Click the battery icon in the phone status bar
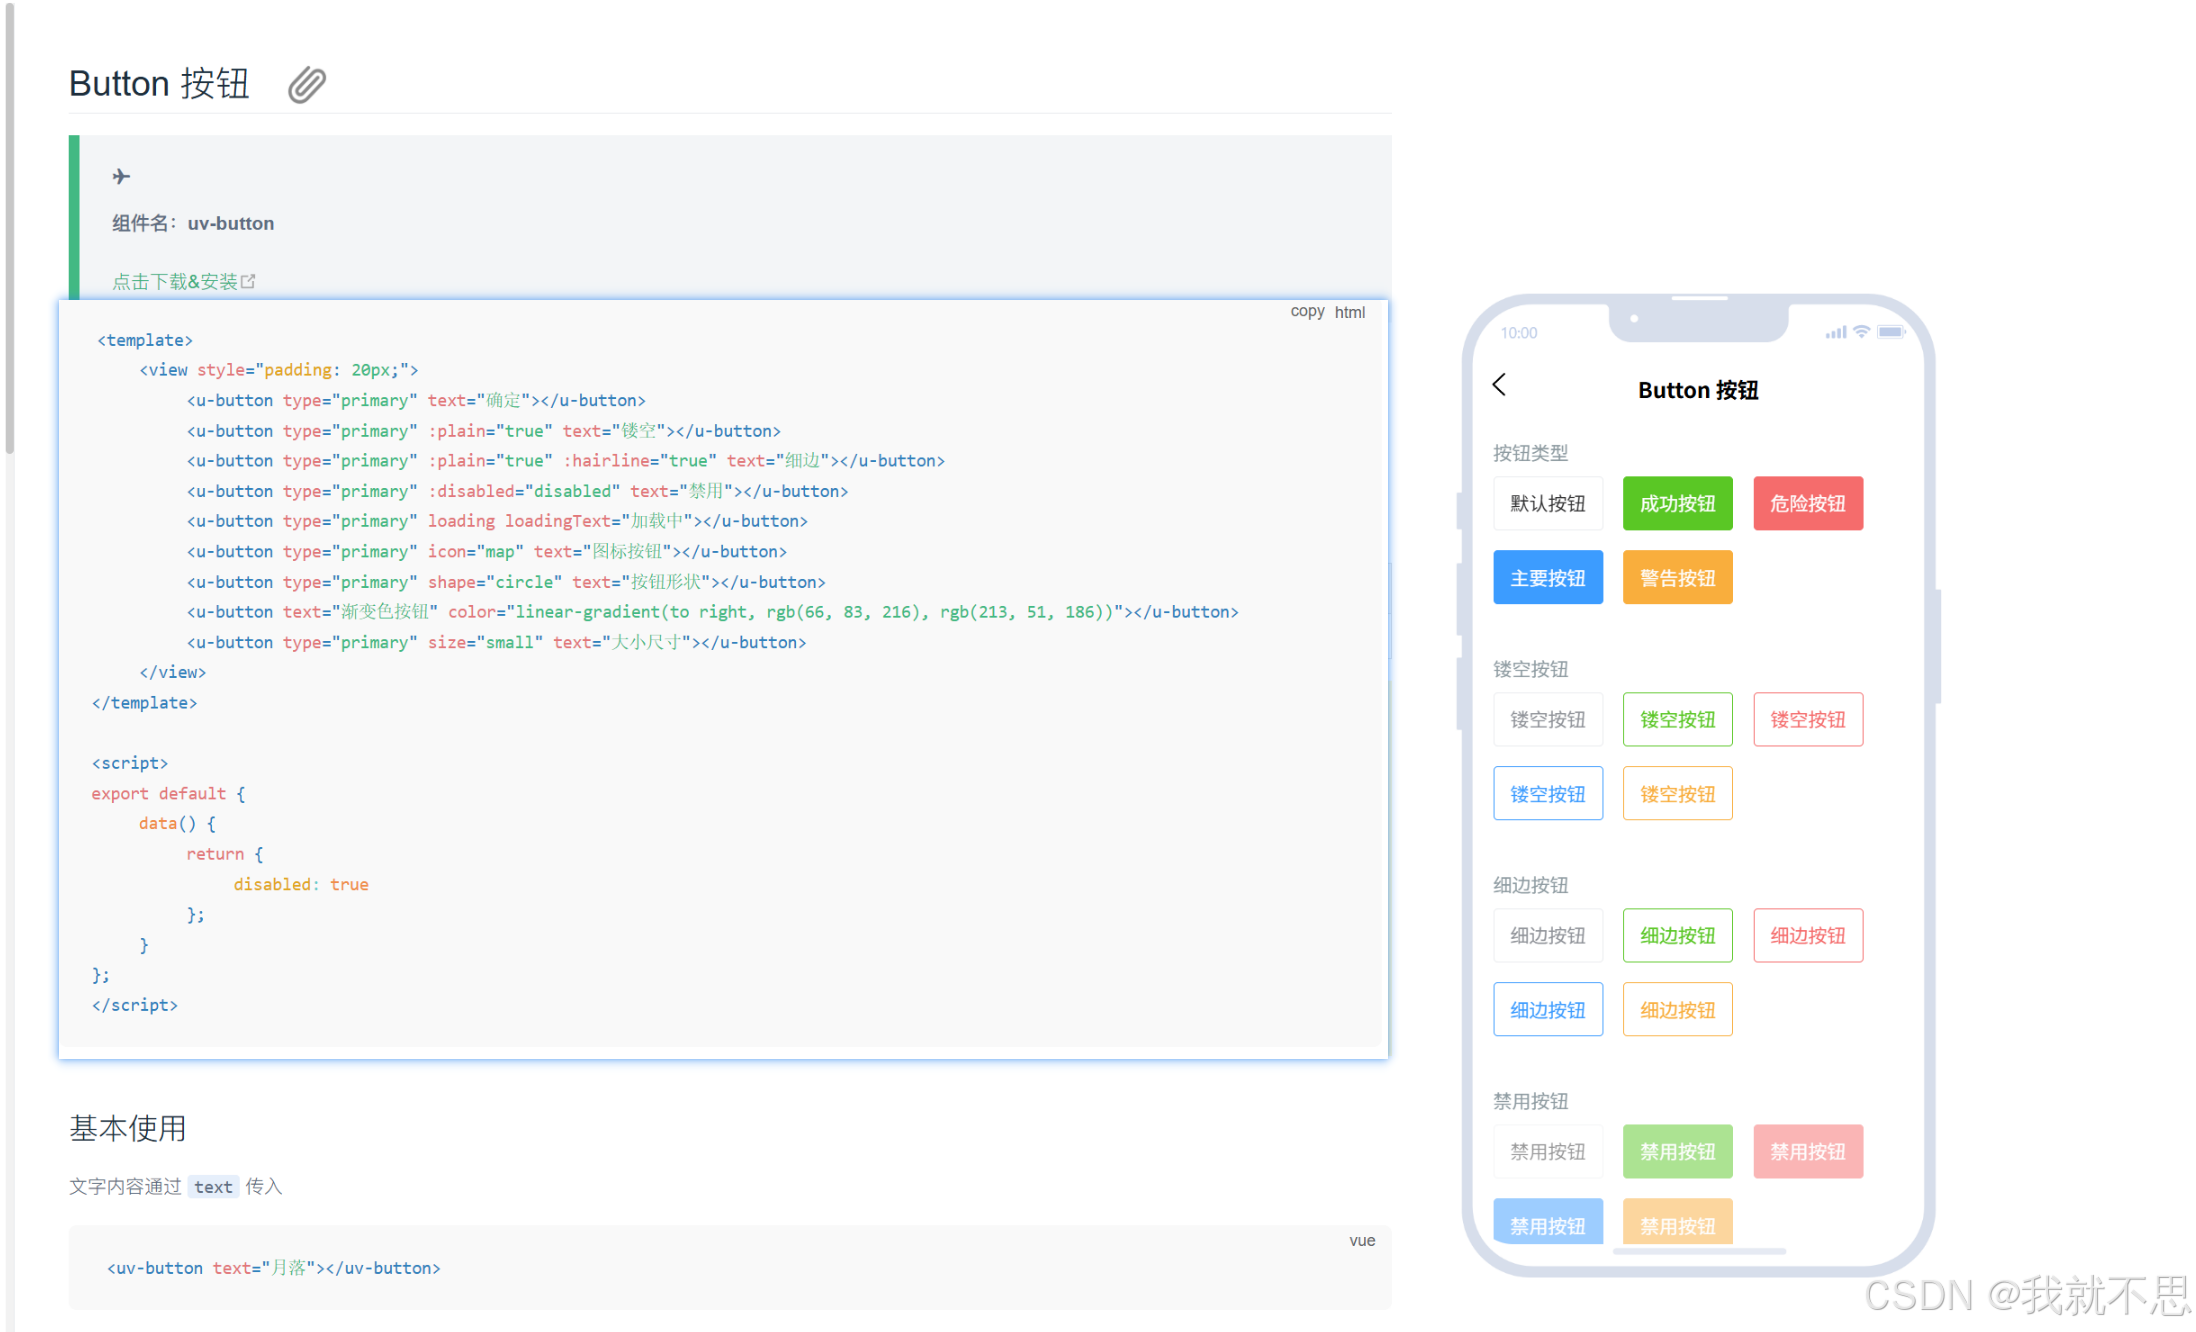Image resolution: width=2196 pixels, height=1332 pixels. (x=1890, y=332)
